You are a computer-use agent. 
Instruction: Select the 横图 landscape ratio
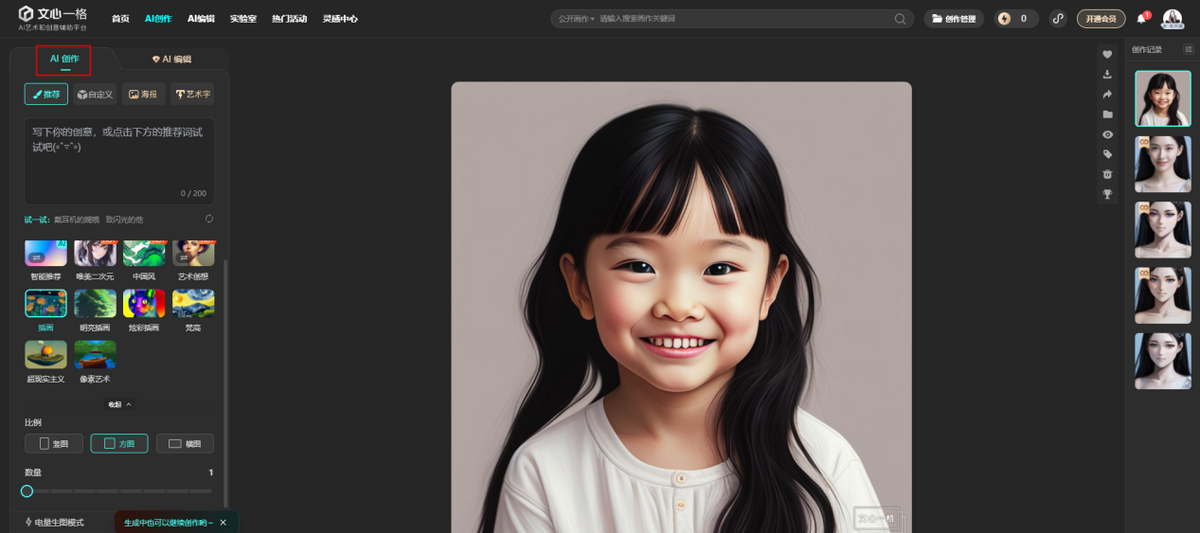pyautogui.click(x=185, y=443)
